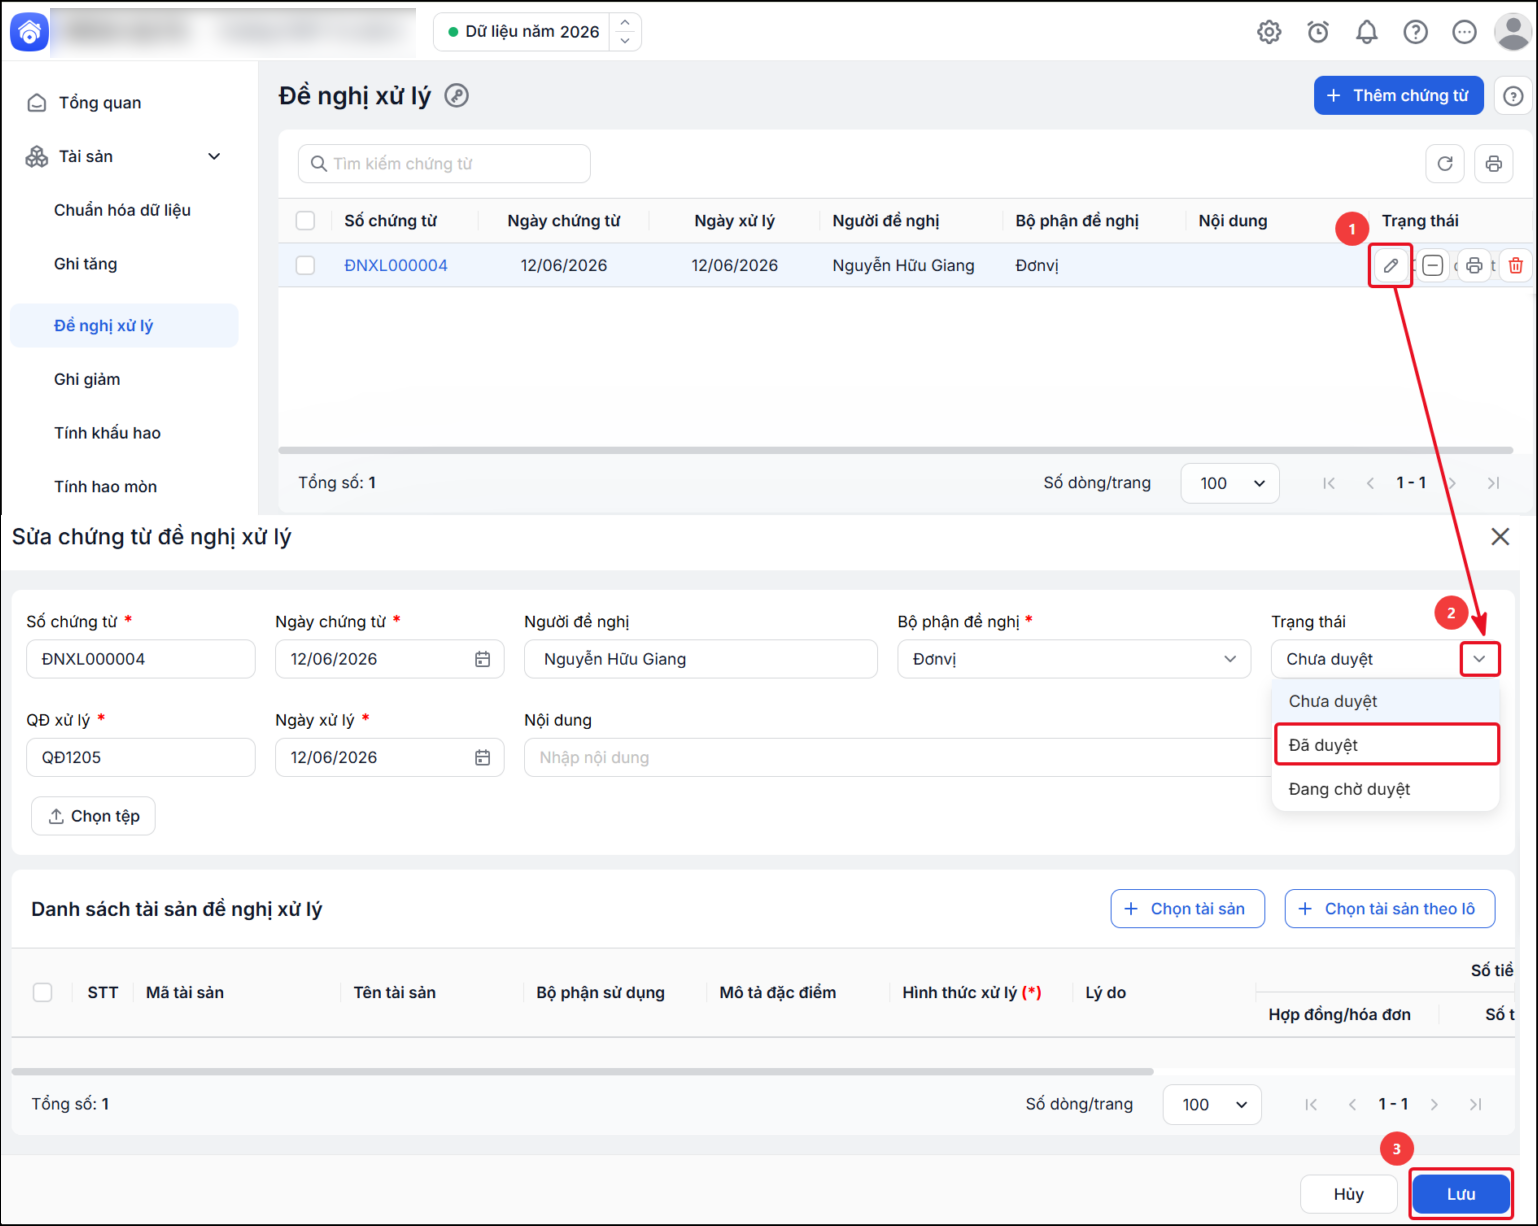Choose Đã duyệt status option
The height and width of the screenshot is (1226, 1538).
pos(1386,745)
